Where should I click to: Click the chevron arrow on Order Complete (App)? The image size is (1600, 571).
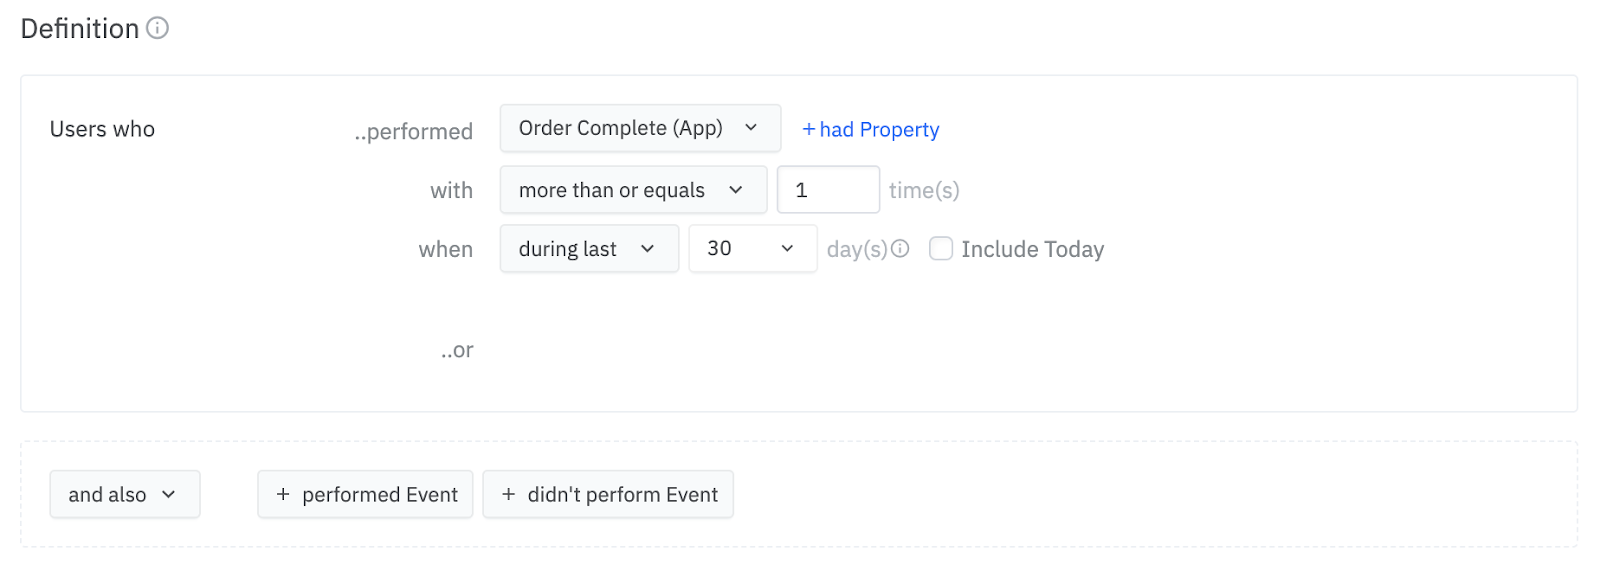point(751,128)
